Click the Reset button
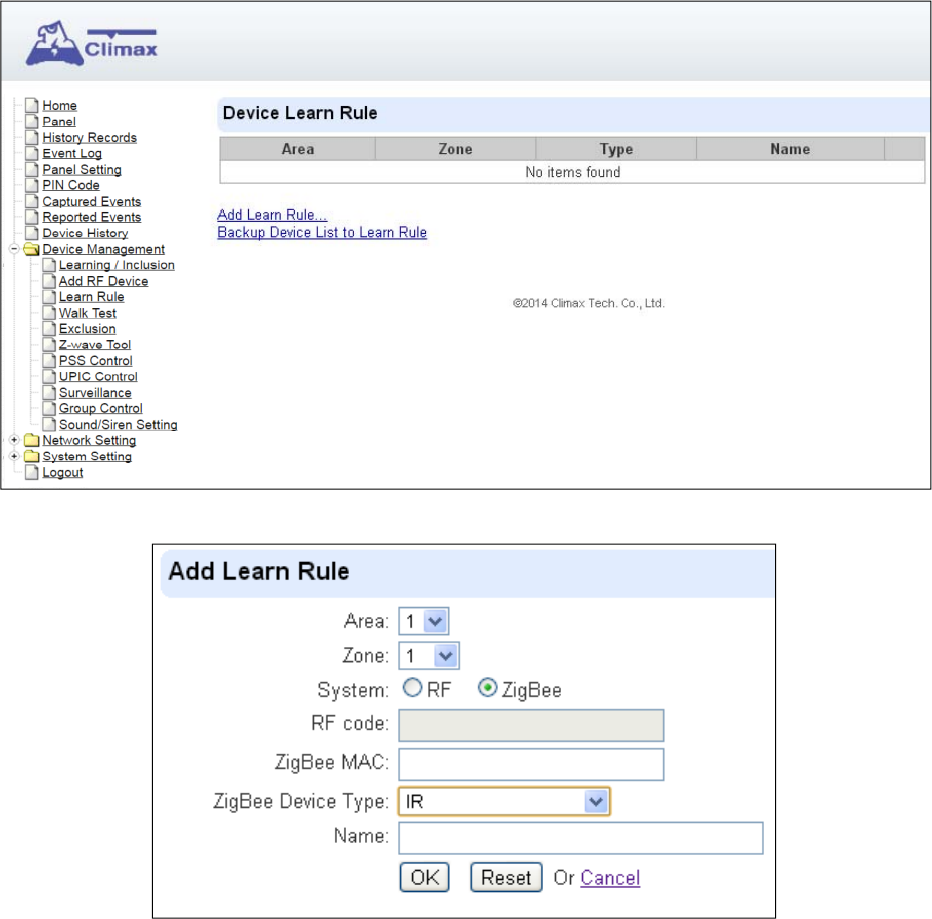The width and height of the screenshot is (932, 919). (506, 877)
